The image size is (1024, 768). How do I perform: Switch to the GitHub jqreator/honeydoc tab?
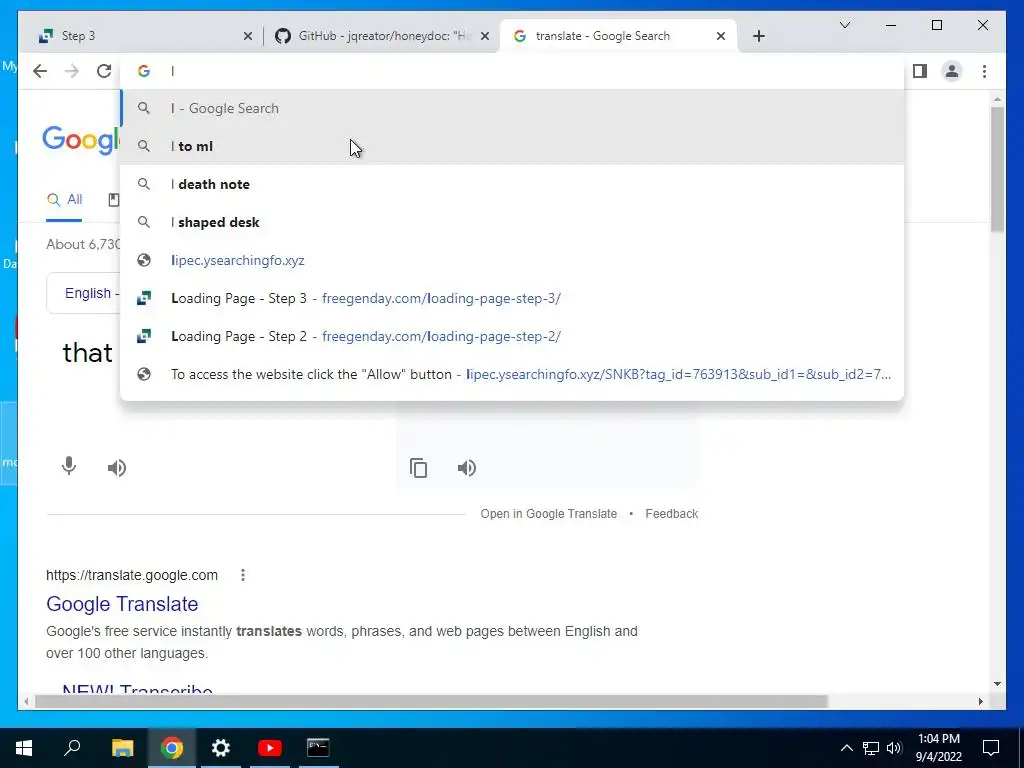[381, 36]
